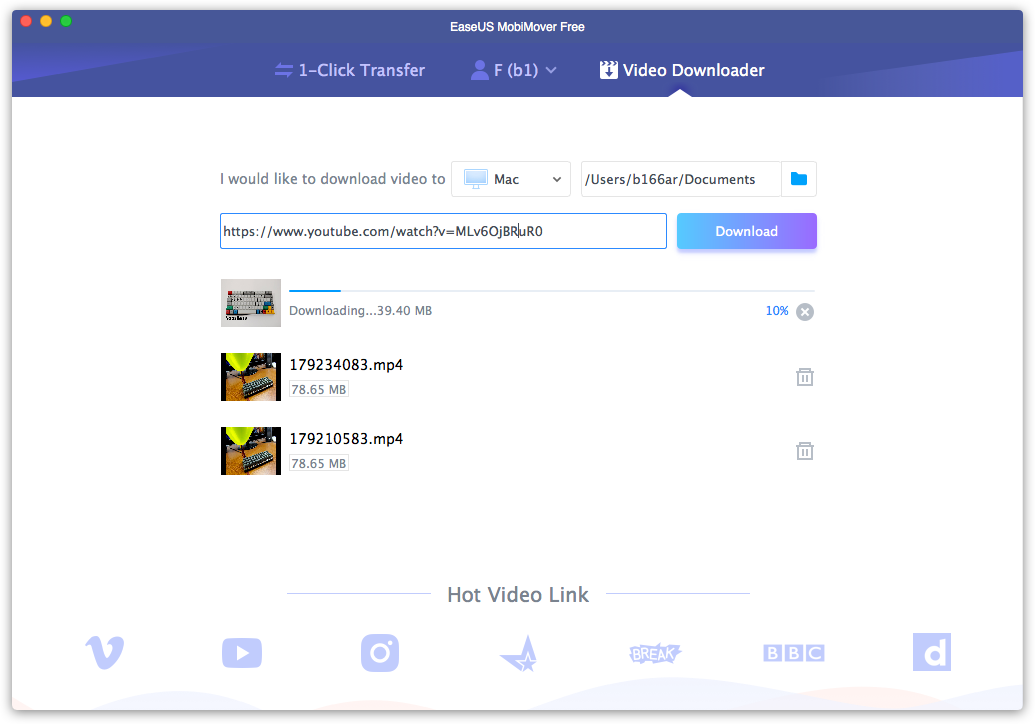Select the downloading video keyboard thumbnail
Image resolution: width=1035 pixels, height=724 pixels.
click(x=251, y=303)
